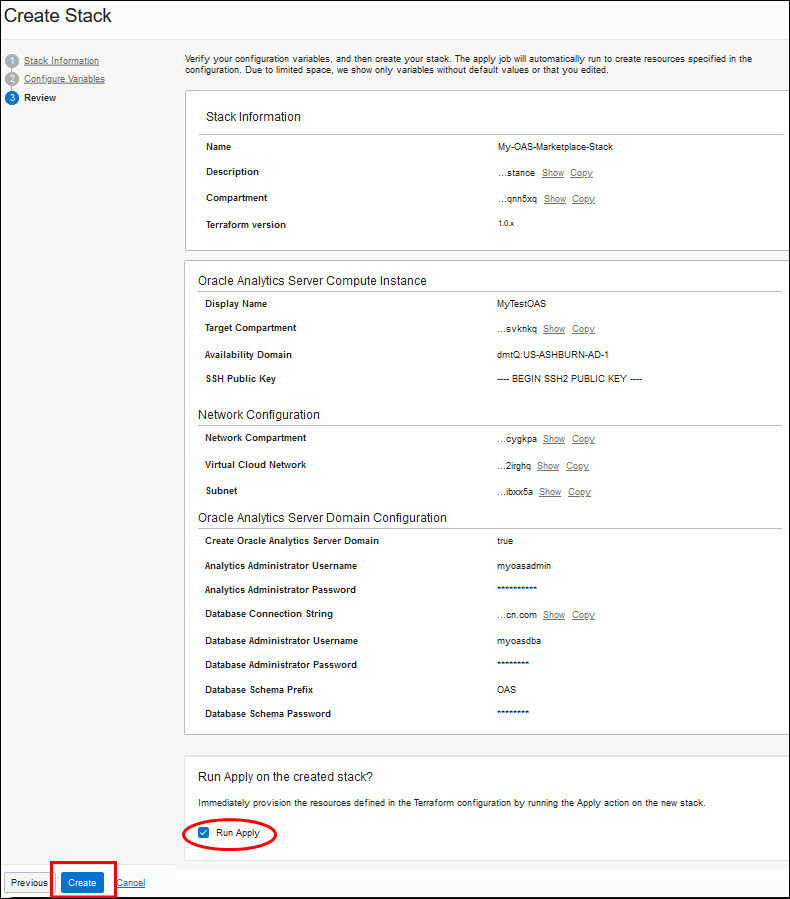
Task: Click the Database Connection String label
Action: pos(269,614)
